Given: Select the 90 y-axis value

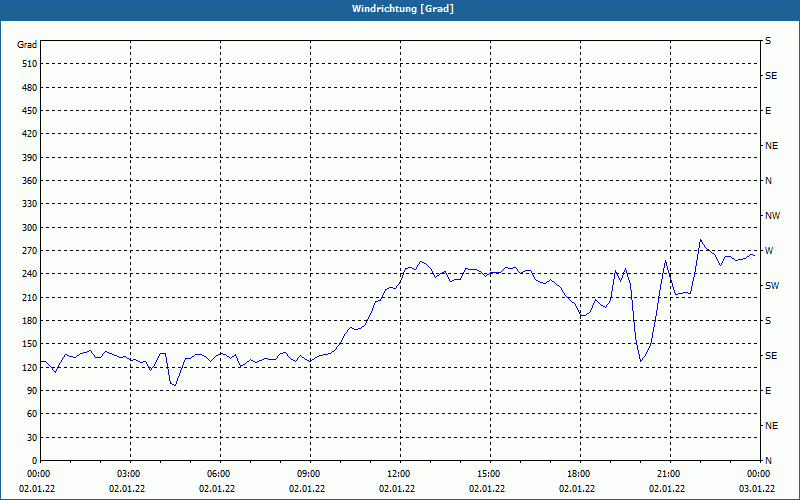Looking at the screenshot, I should coord(32,391).
